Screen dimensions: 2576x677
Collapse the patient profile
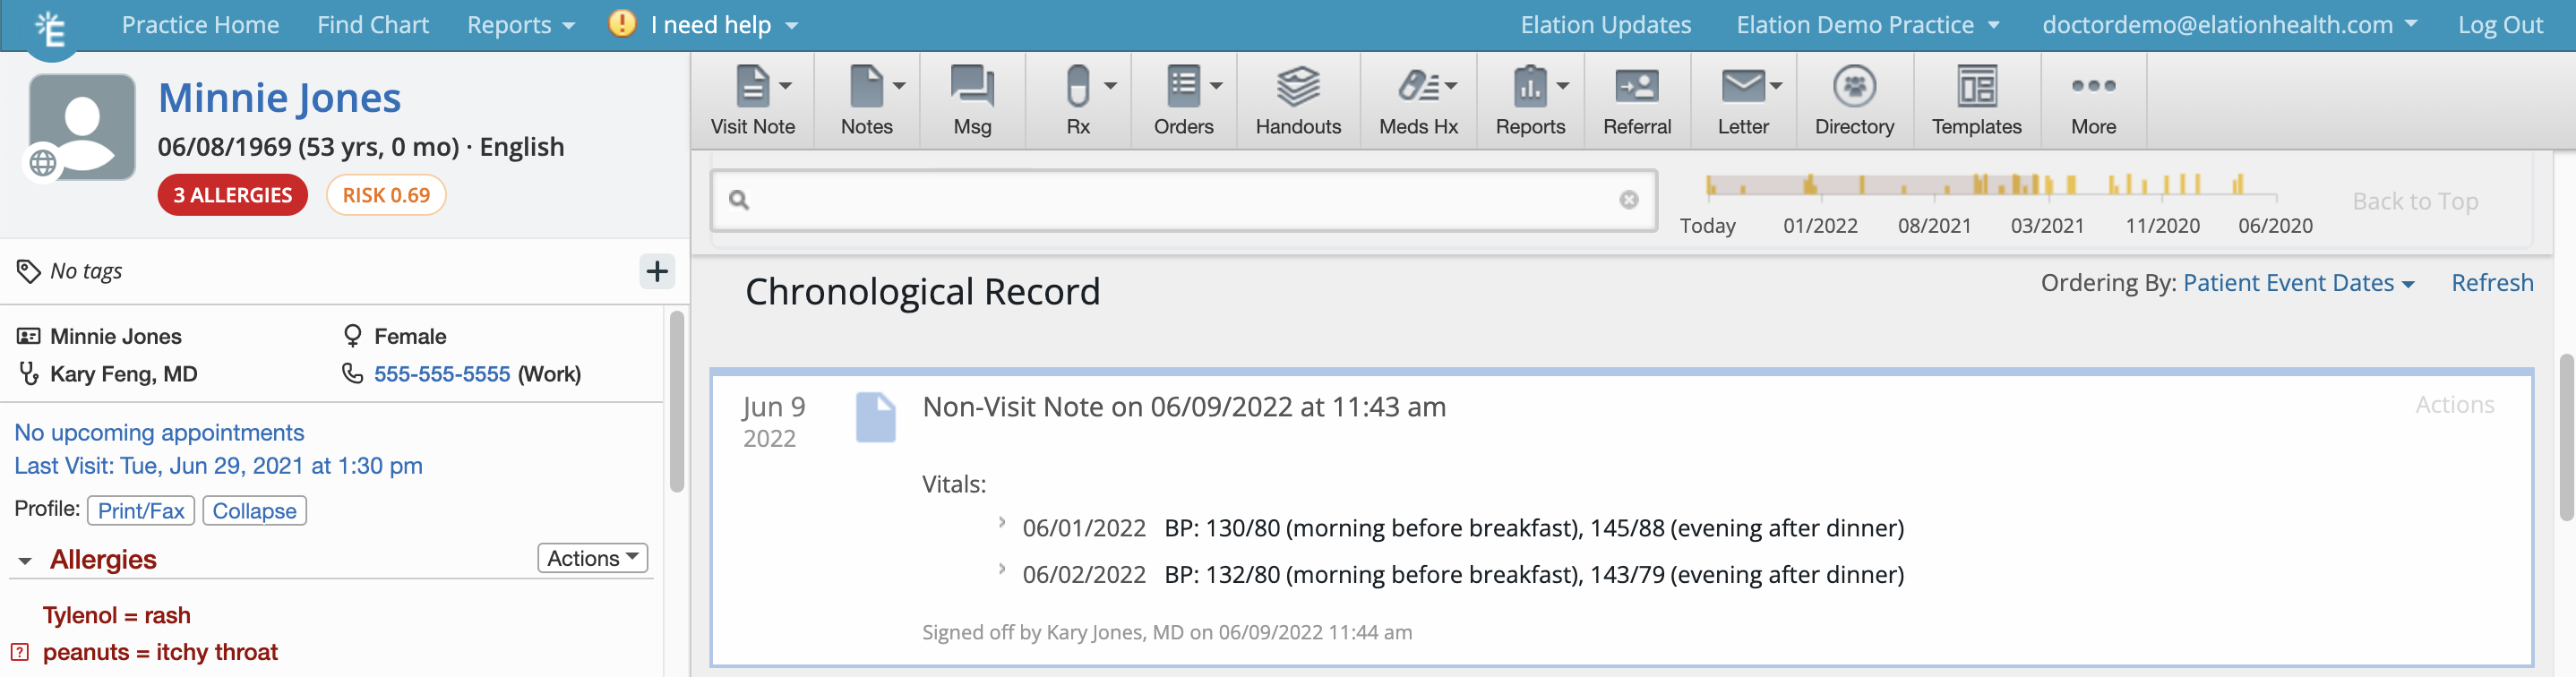(254, 510)
